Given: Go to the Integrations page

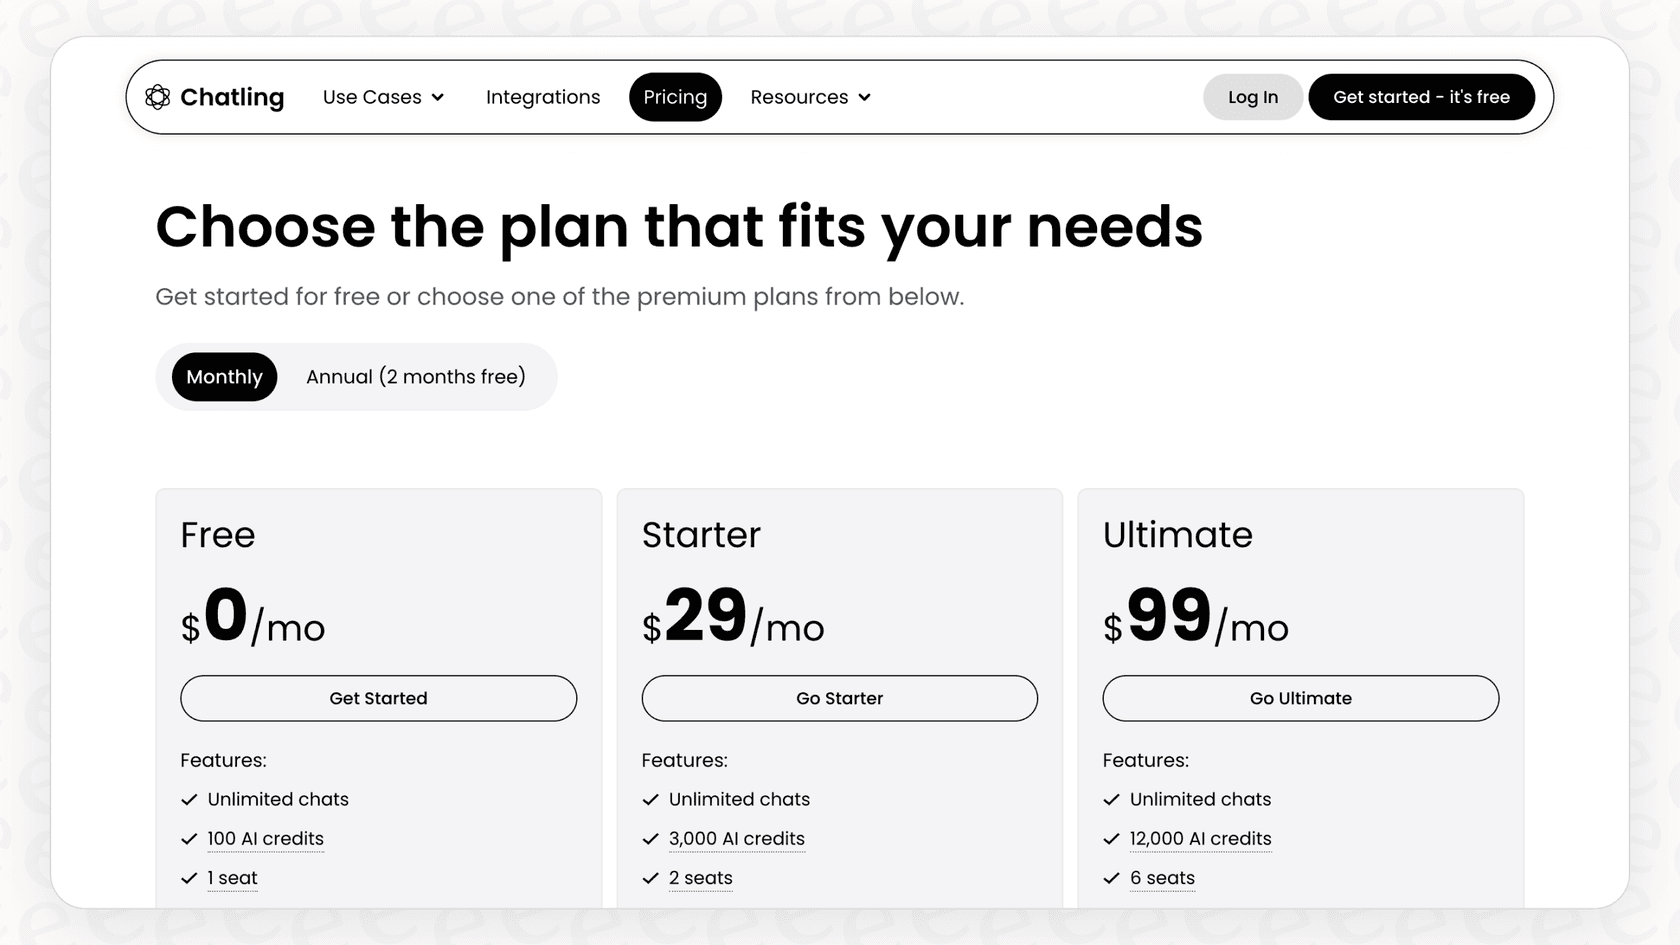Looking at the screenshot, I should click(543, 97).
